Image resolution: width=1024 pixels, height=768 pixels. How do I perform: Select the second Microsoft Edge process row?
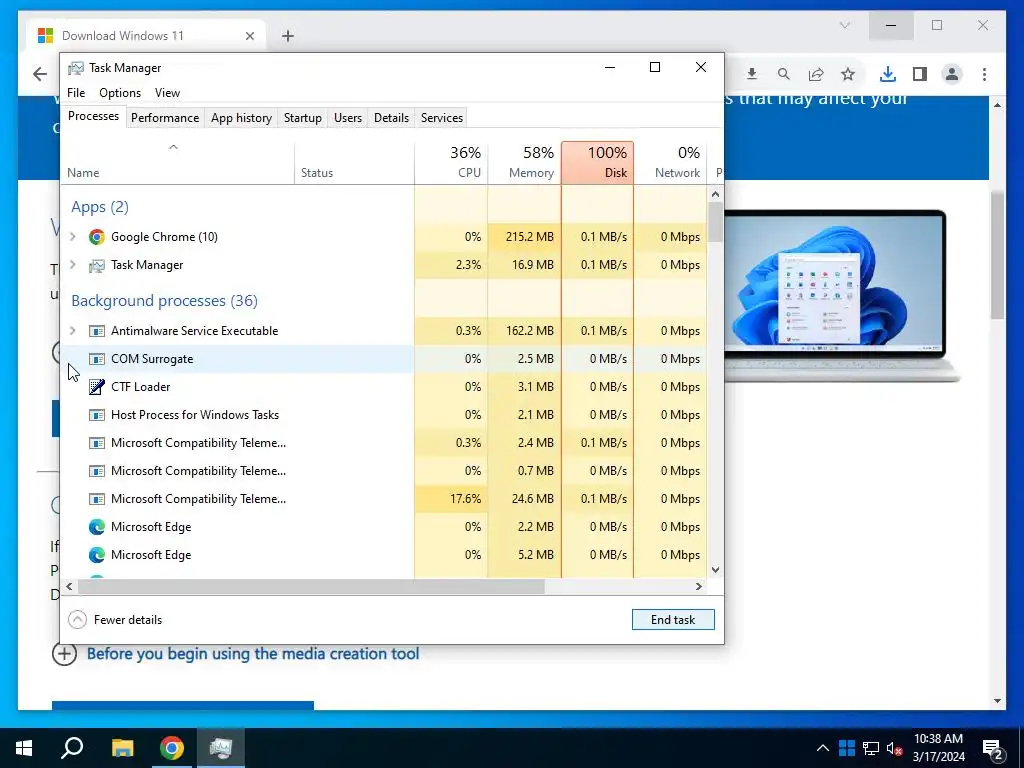[385, 555]
